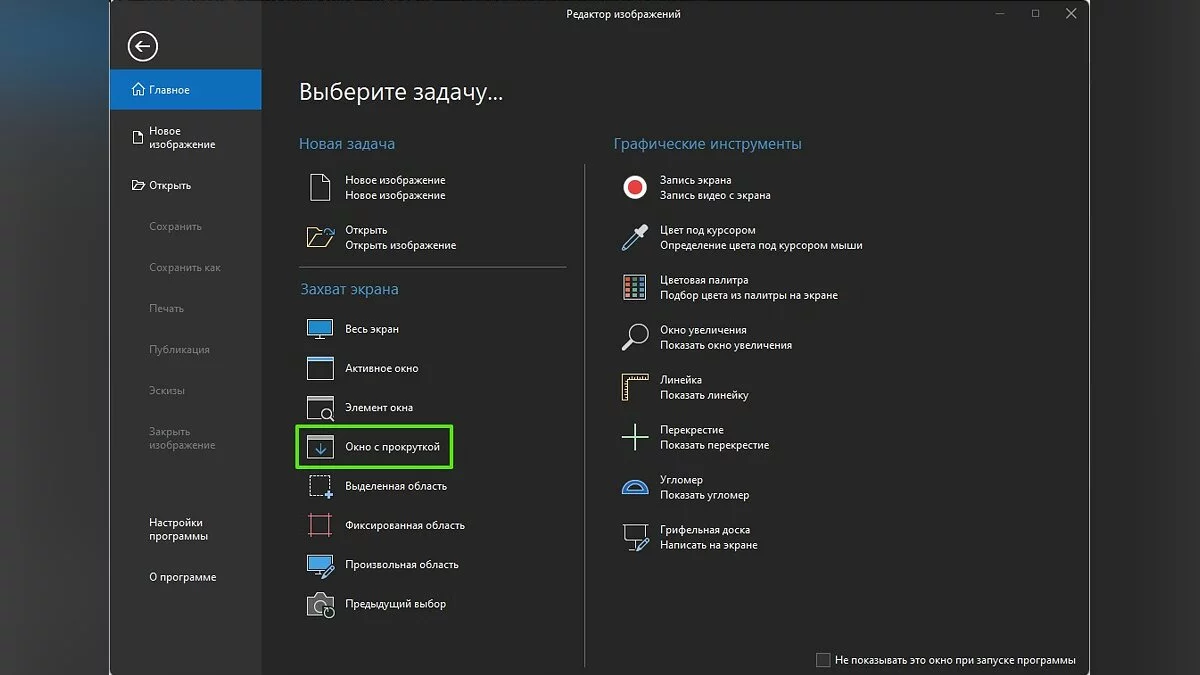
Task: Click Предыдущий выбор capture option
Action: (x=395, y=604)
